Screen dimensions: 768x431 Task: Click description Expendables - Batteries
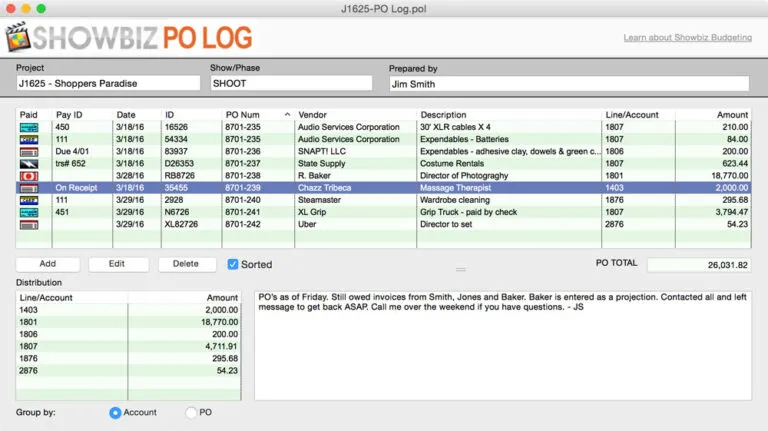464,140
